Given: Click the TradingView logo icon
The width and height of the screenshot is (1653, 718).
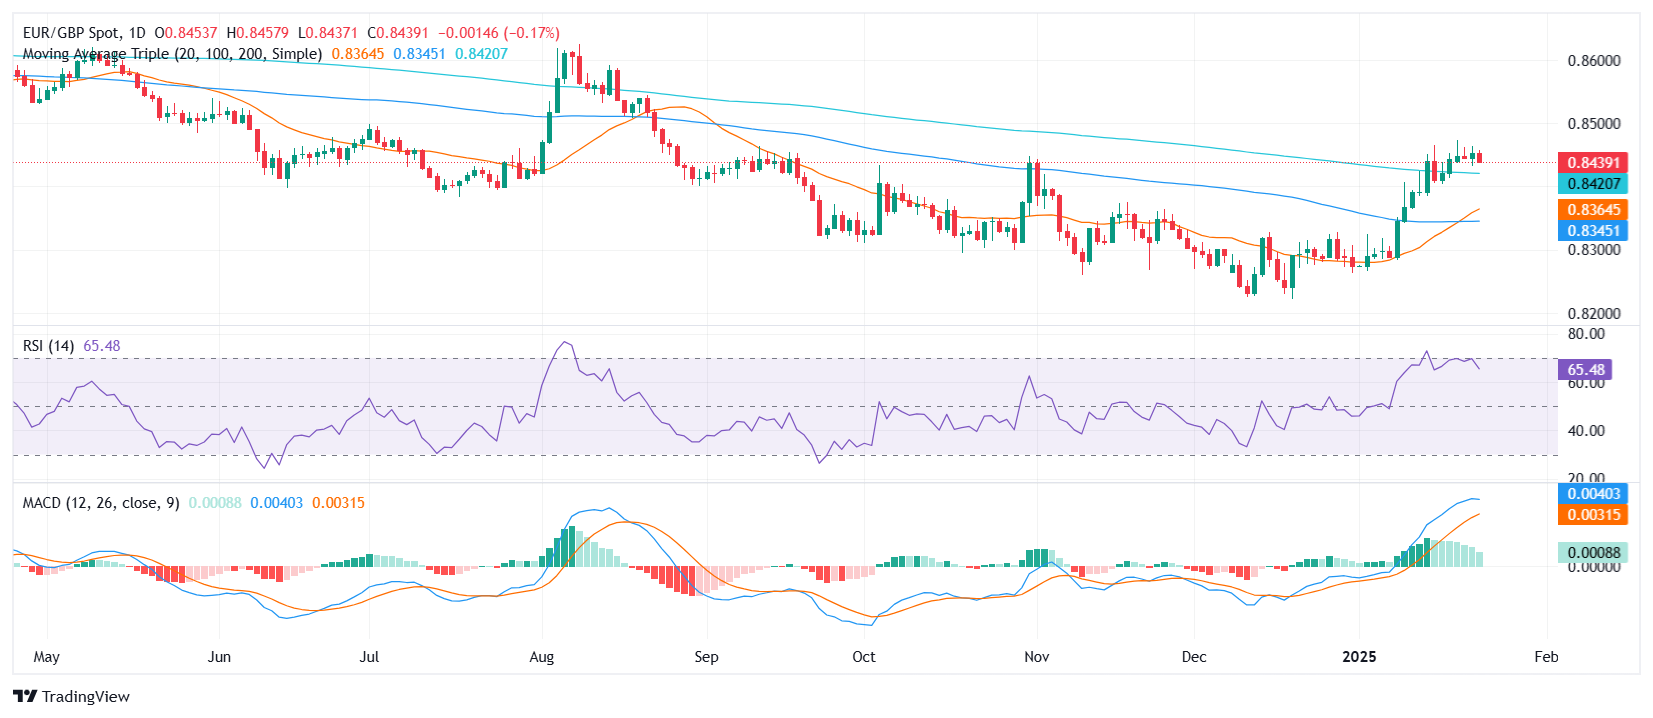Looking at the screenshot, I should pos(25,696).
